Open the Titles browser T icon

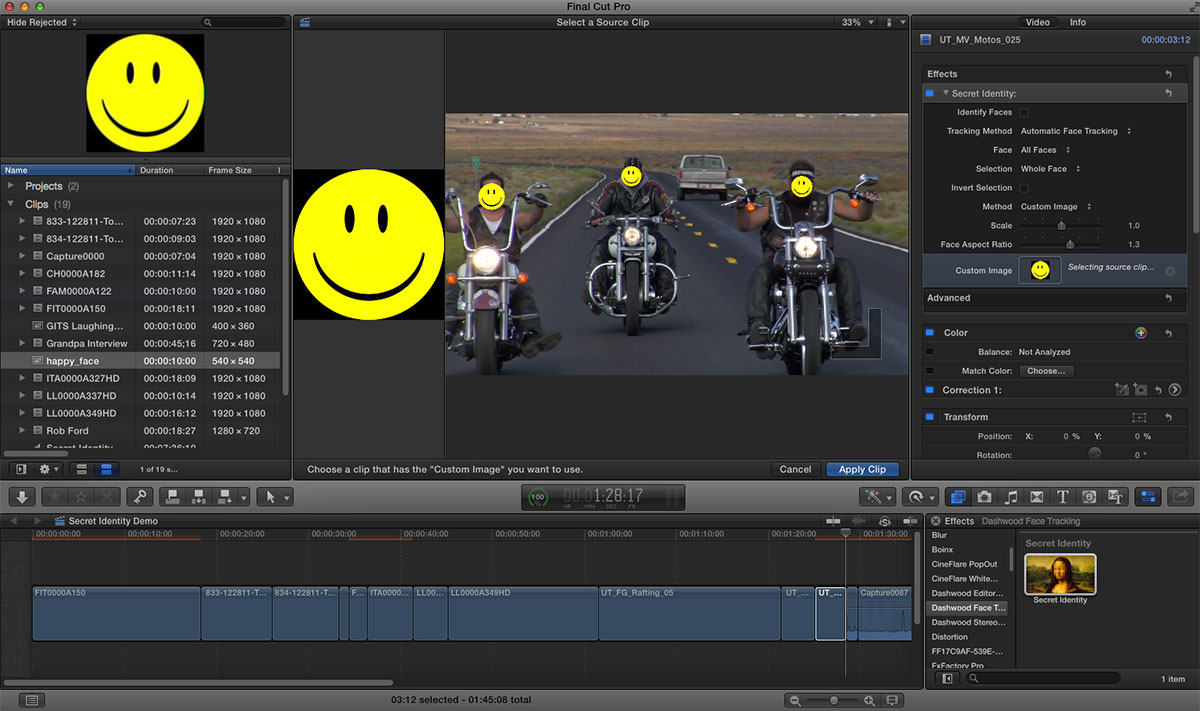click(x=1063, y=496)
